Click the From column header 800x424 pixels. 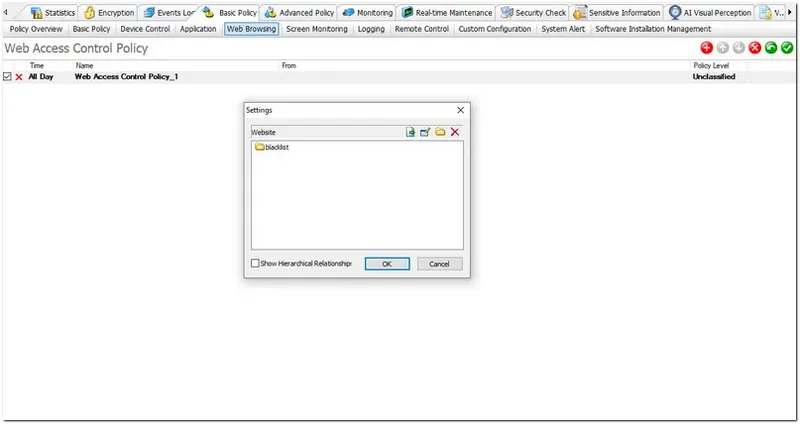tap(289, 65)
